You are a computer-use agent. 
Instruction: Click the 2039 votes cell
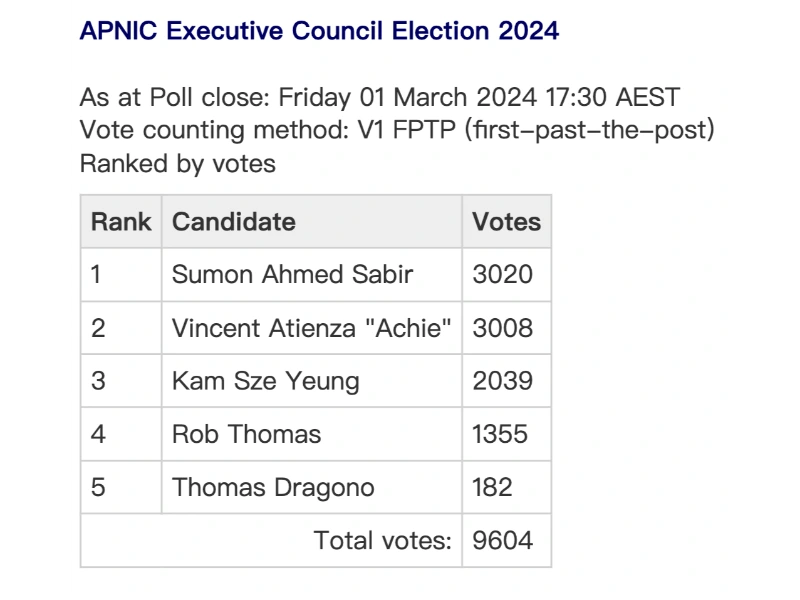(x=502, y=381)
